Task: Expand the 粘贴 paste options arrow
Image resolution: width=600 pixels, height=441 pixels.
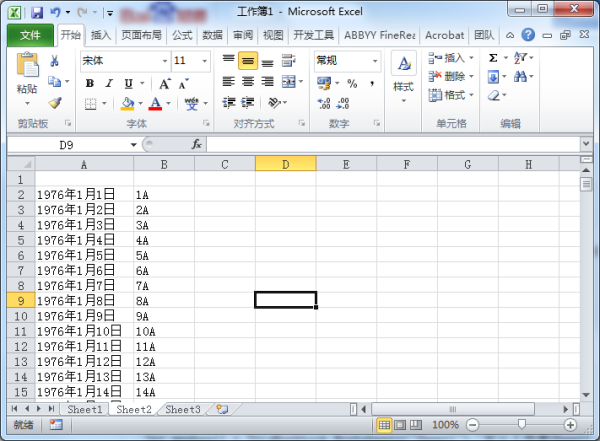Action: coord(27,103)
